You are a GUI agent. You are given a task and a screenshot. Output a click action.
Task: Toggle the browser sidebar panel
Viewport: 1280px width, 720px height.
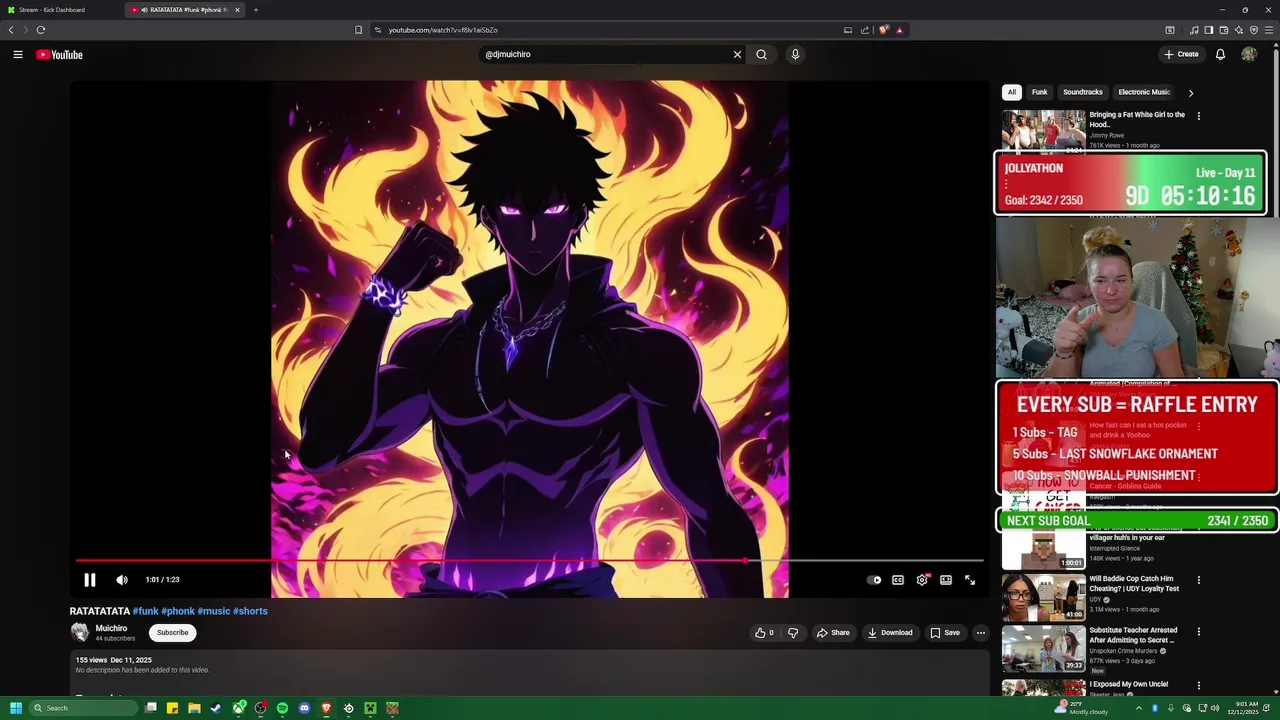point(1209,30)
